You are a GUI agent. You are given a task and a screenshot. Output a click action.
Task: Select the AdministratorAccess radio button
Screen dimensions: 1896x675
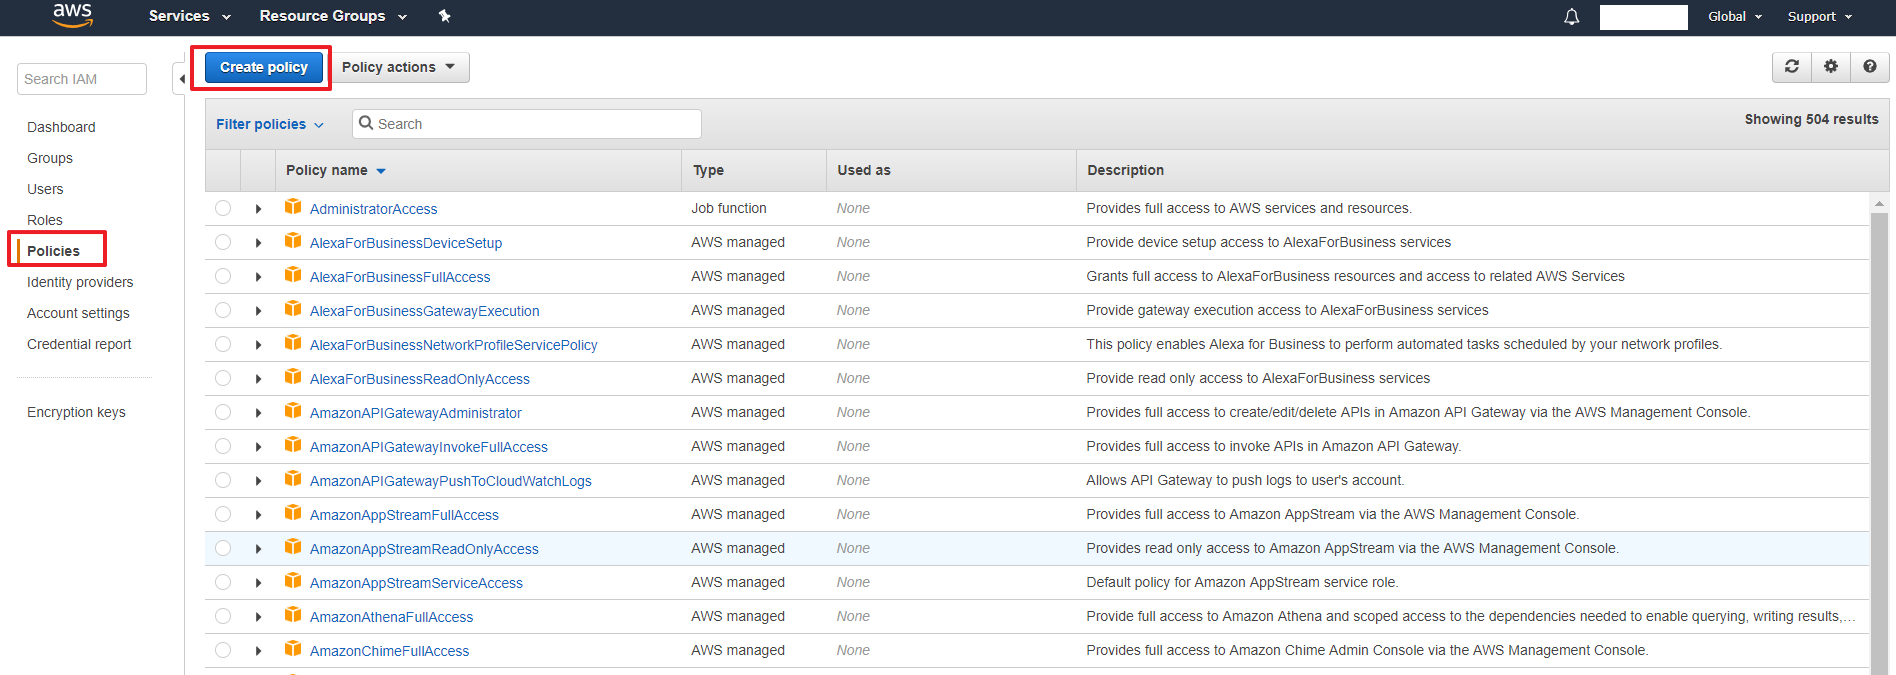223,208
